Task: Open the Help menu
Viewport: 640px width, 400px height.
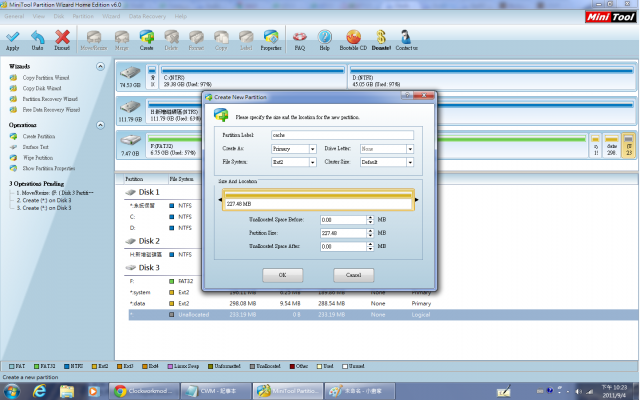Action: [x=181, y=16]
